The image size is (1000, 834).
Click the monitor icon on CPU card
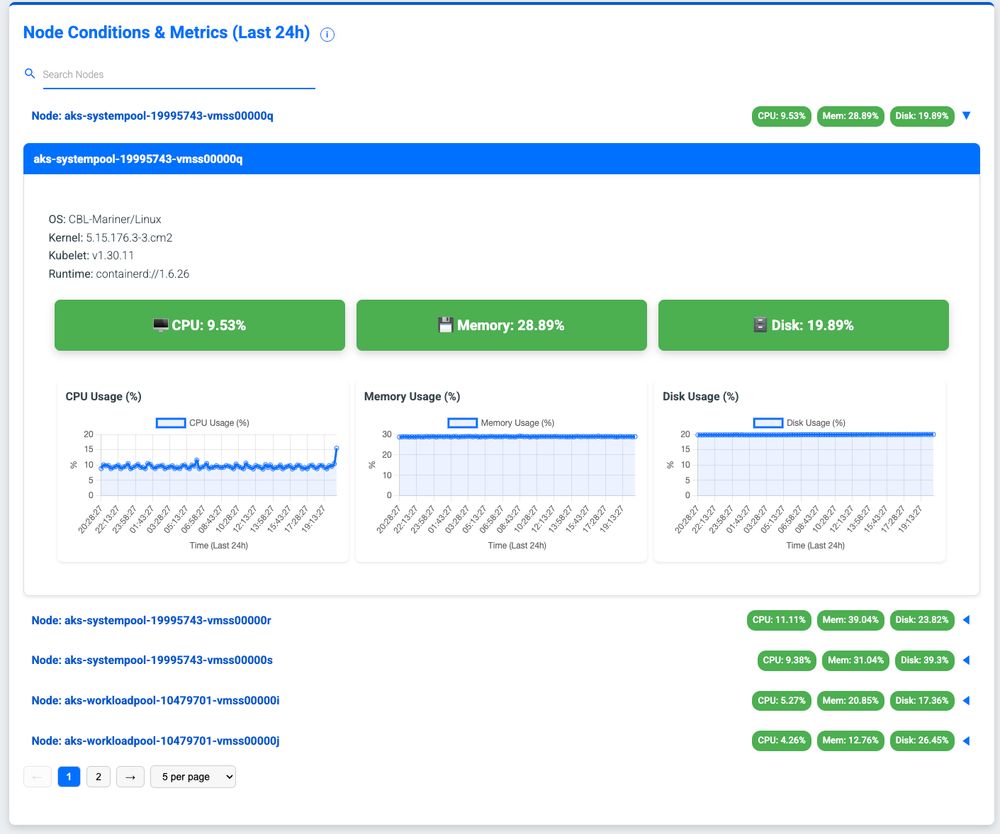(x=161, y=325)
